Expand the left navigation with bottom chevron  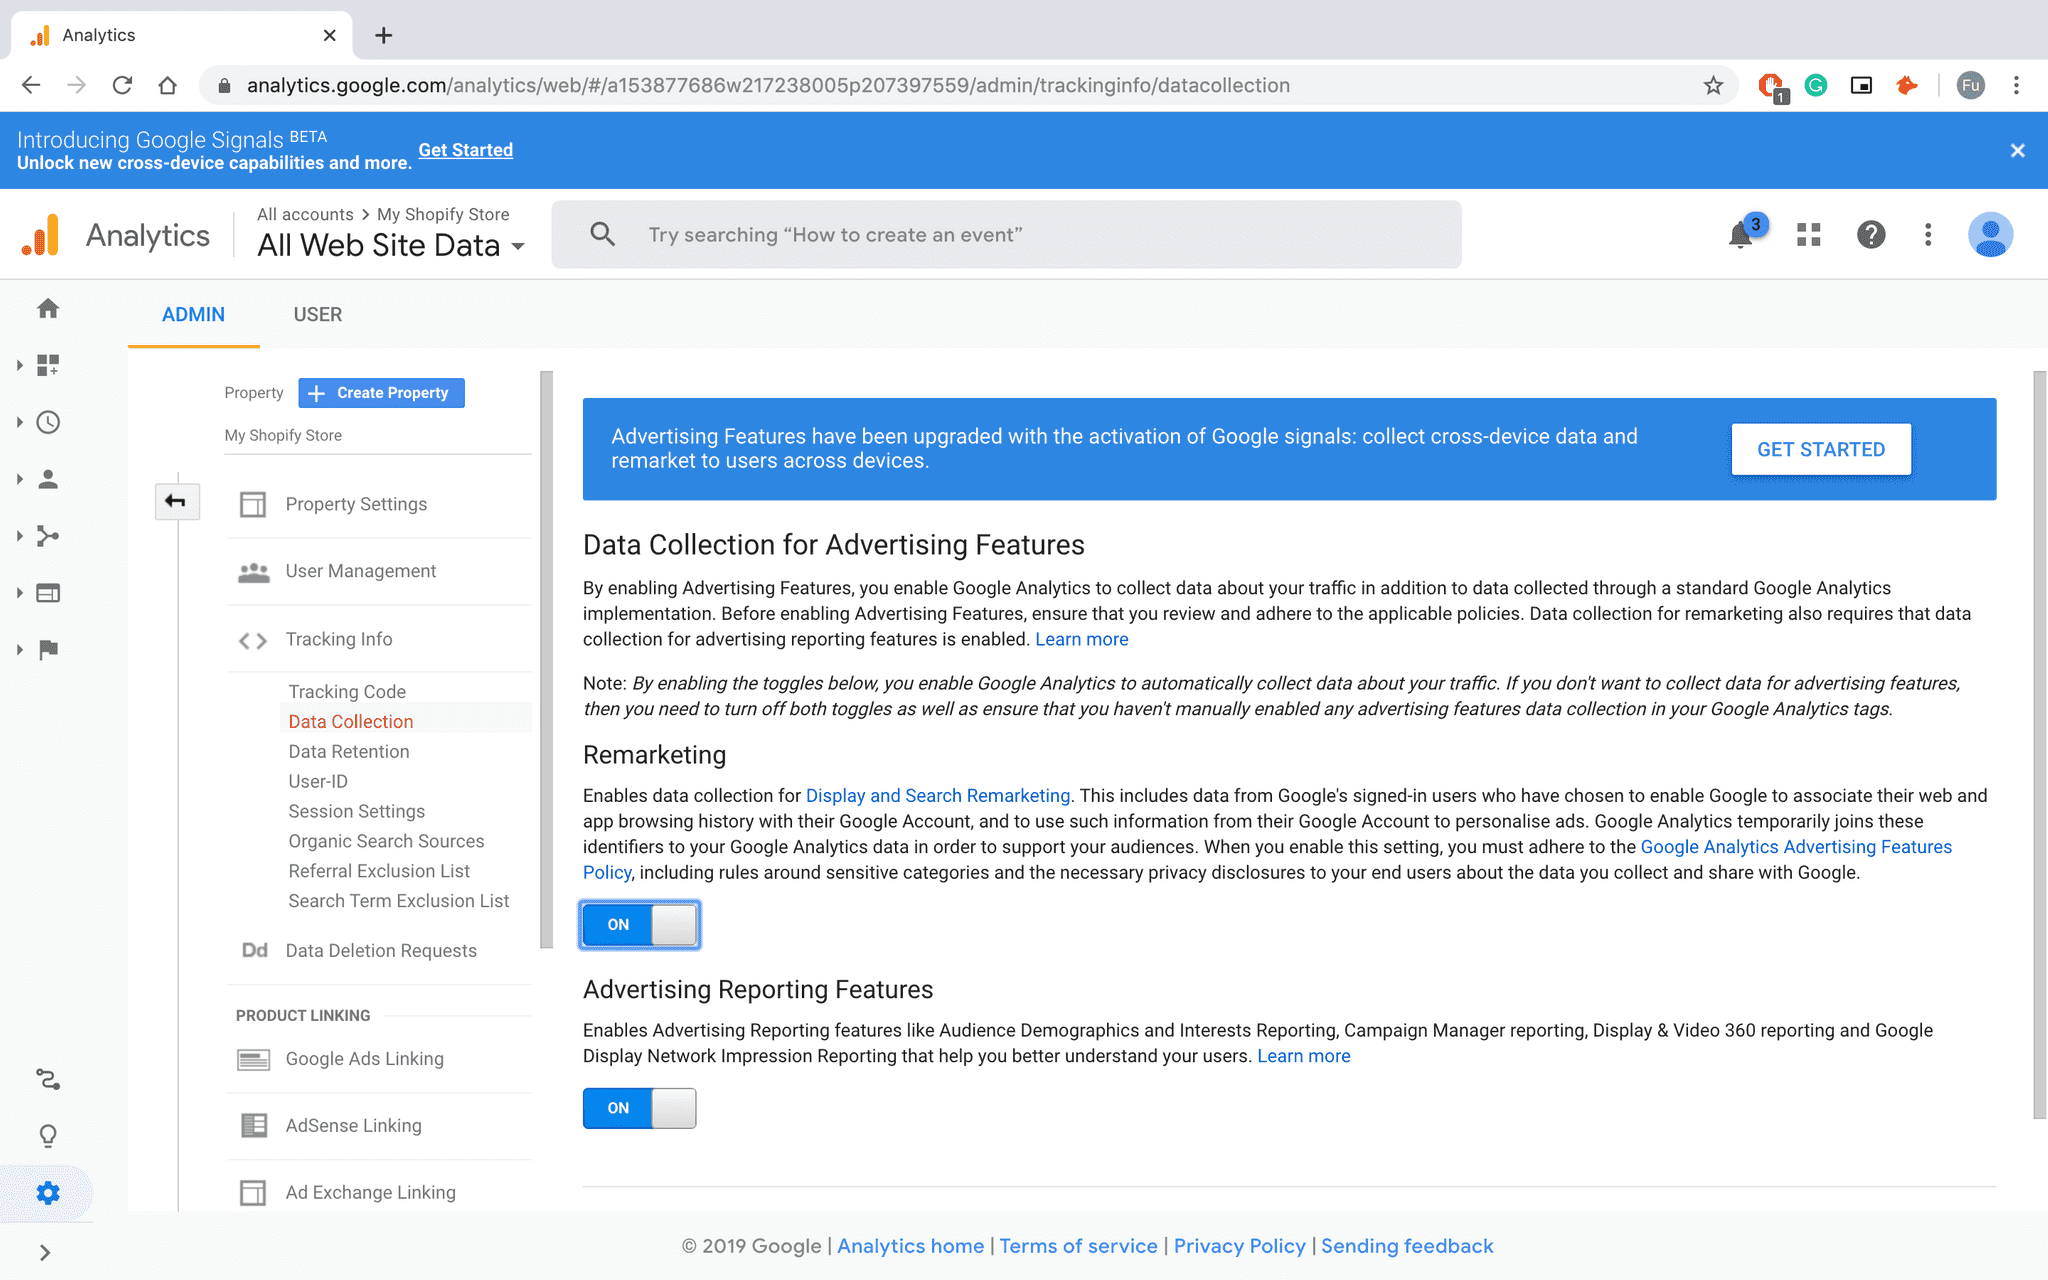point(45,1252)
